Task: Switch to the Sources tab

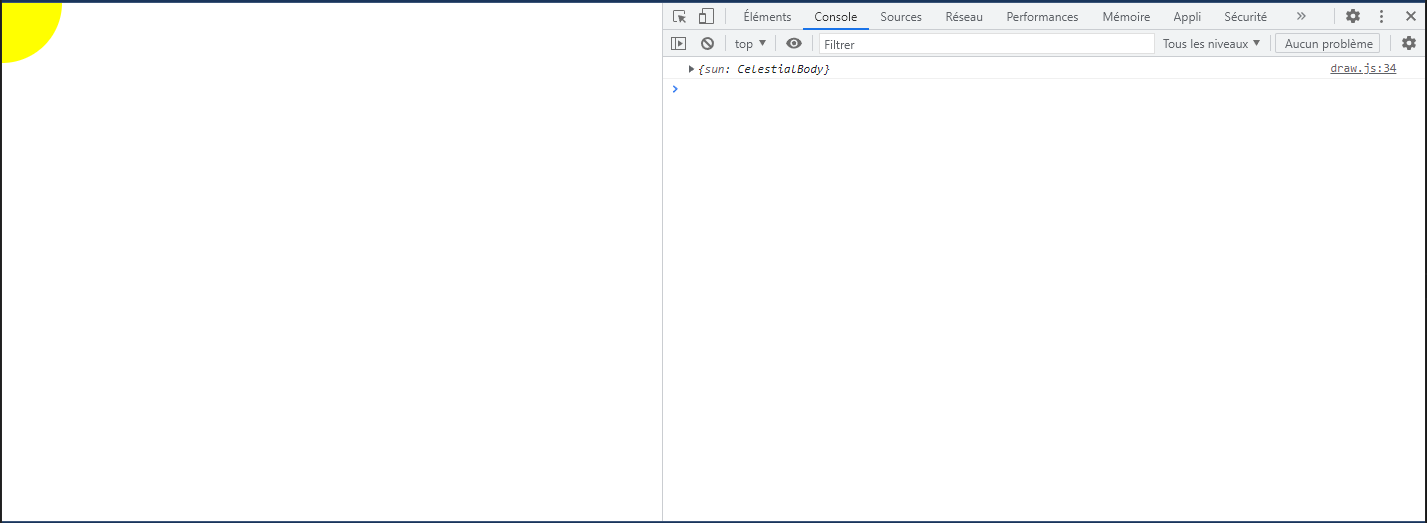Action: 901,17
